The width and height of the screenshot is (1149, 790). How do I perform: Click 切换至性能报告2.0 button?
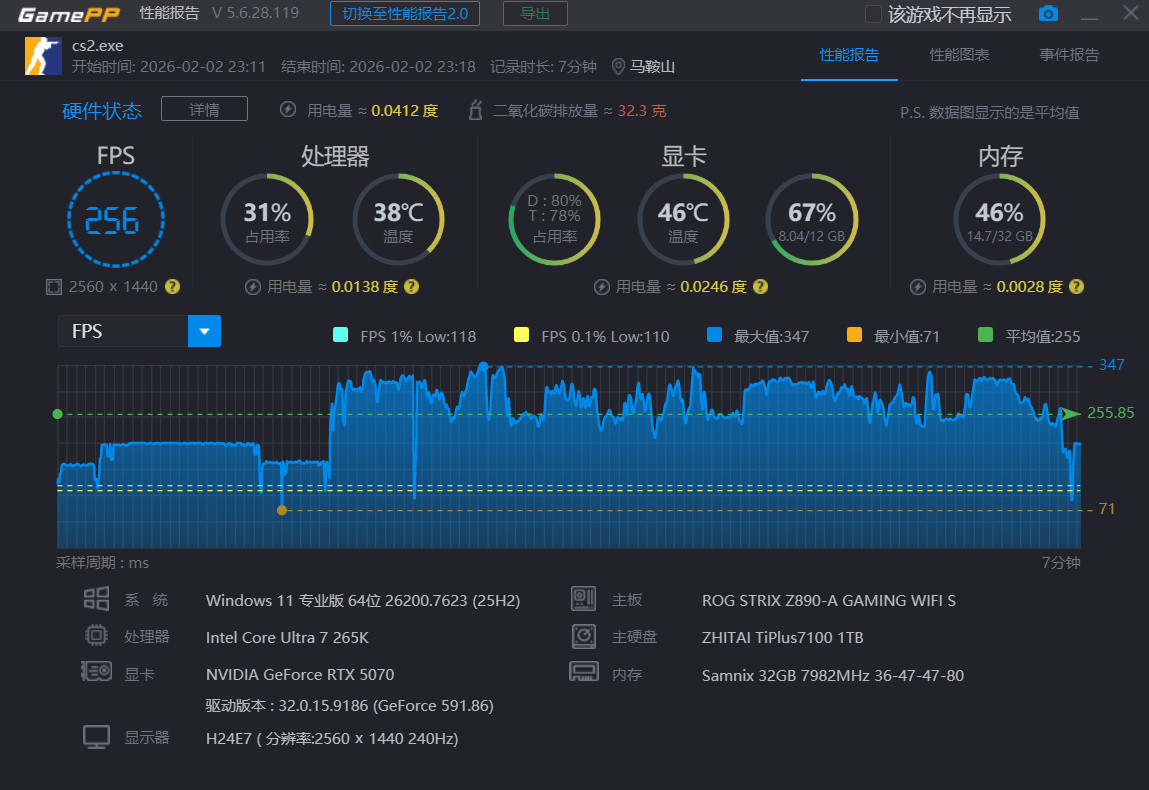[x=404, y=14]
